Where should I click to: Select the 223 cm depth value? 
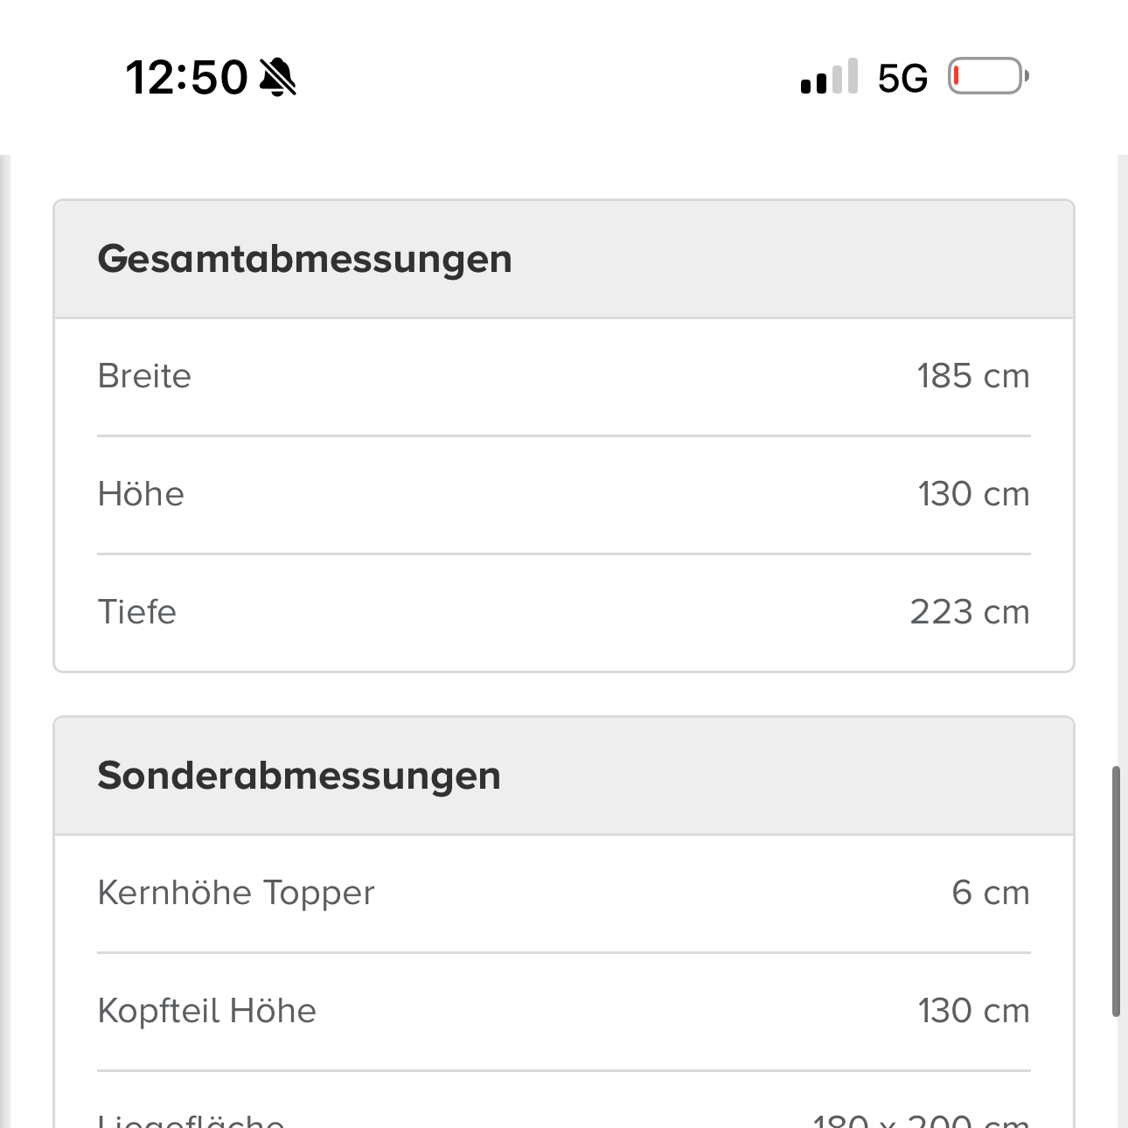[970, 612]
